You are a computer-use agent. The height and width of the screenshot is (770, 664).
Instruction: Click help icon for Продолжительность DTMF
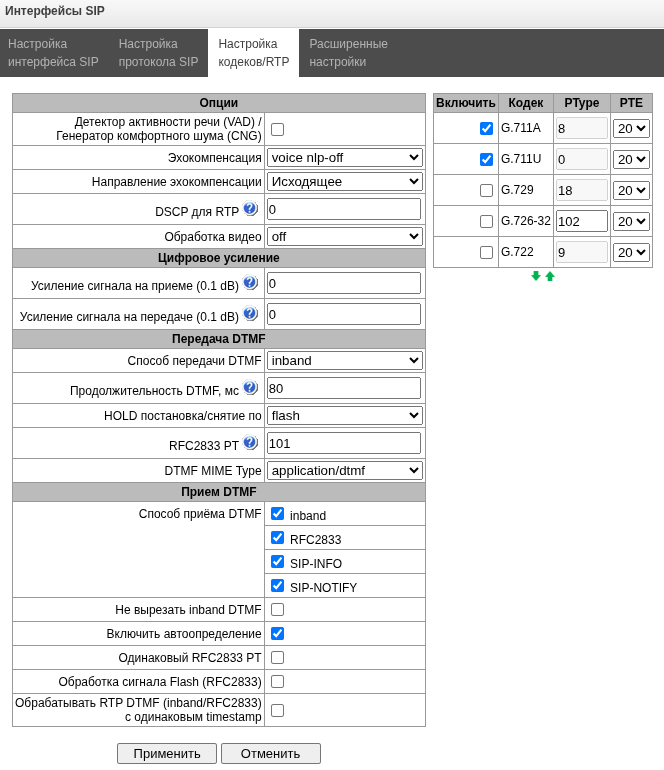(x=250, y=388)
